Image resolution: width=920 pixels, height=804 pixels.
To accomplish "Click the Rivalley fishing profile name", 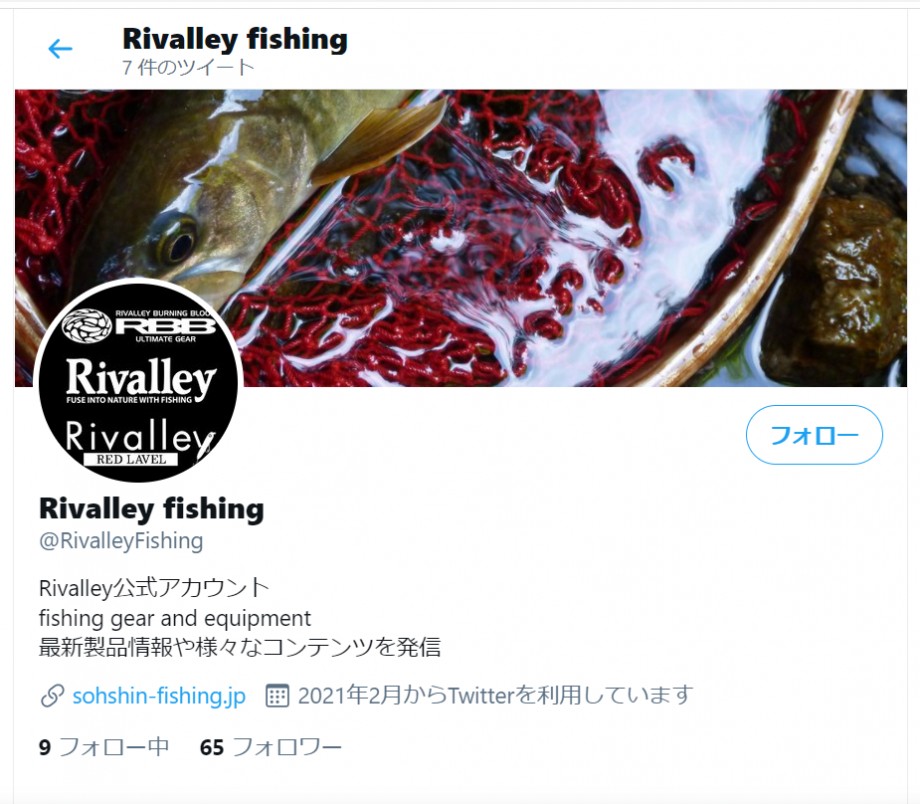I will point(151,509).
